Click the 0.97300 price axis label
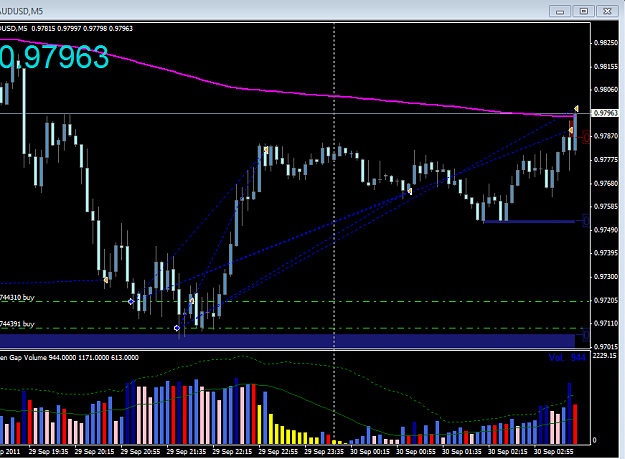Image resolution: width=625 pixels, height=459 pixels. (606, 277)
